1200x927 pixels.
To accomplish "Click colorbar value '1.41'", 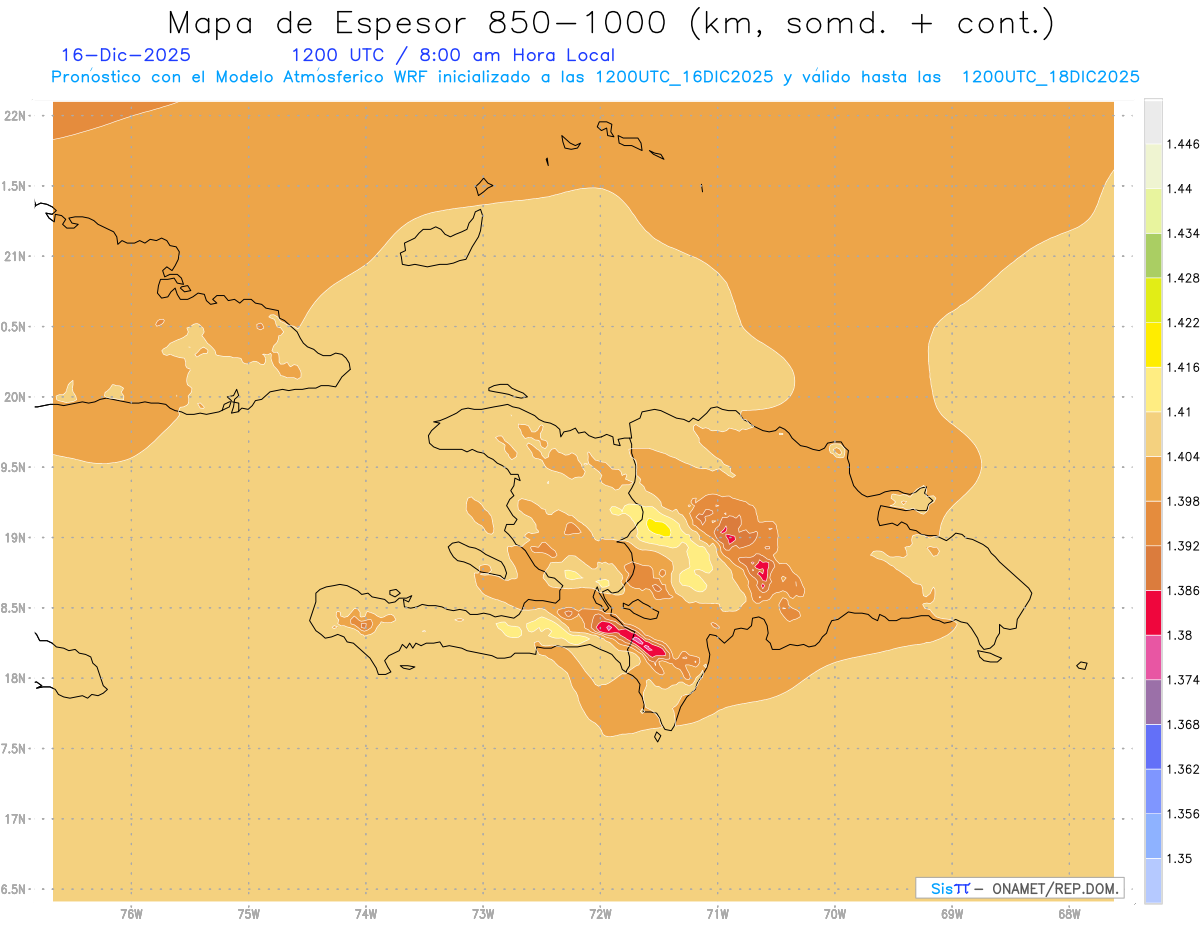I will 1178,412.
